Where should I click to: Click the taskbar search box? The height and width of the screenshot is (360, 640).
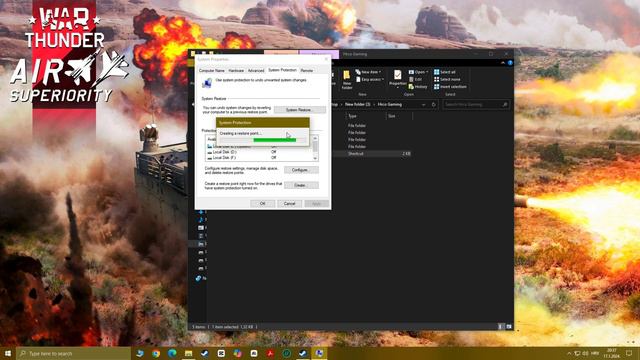coord(73,353)
